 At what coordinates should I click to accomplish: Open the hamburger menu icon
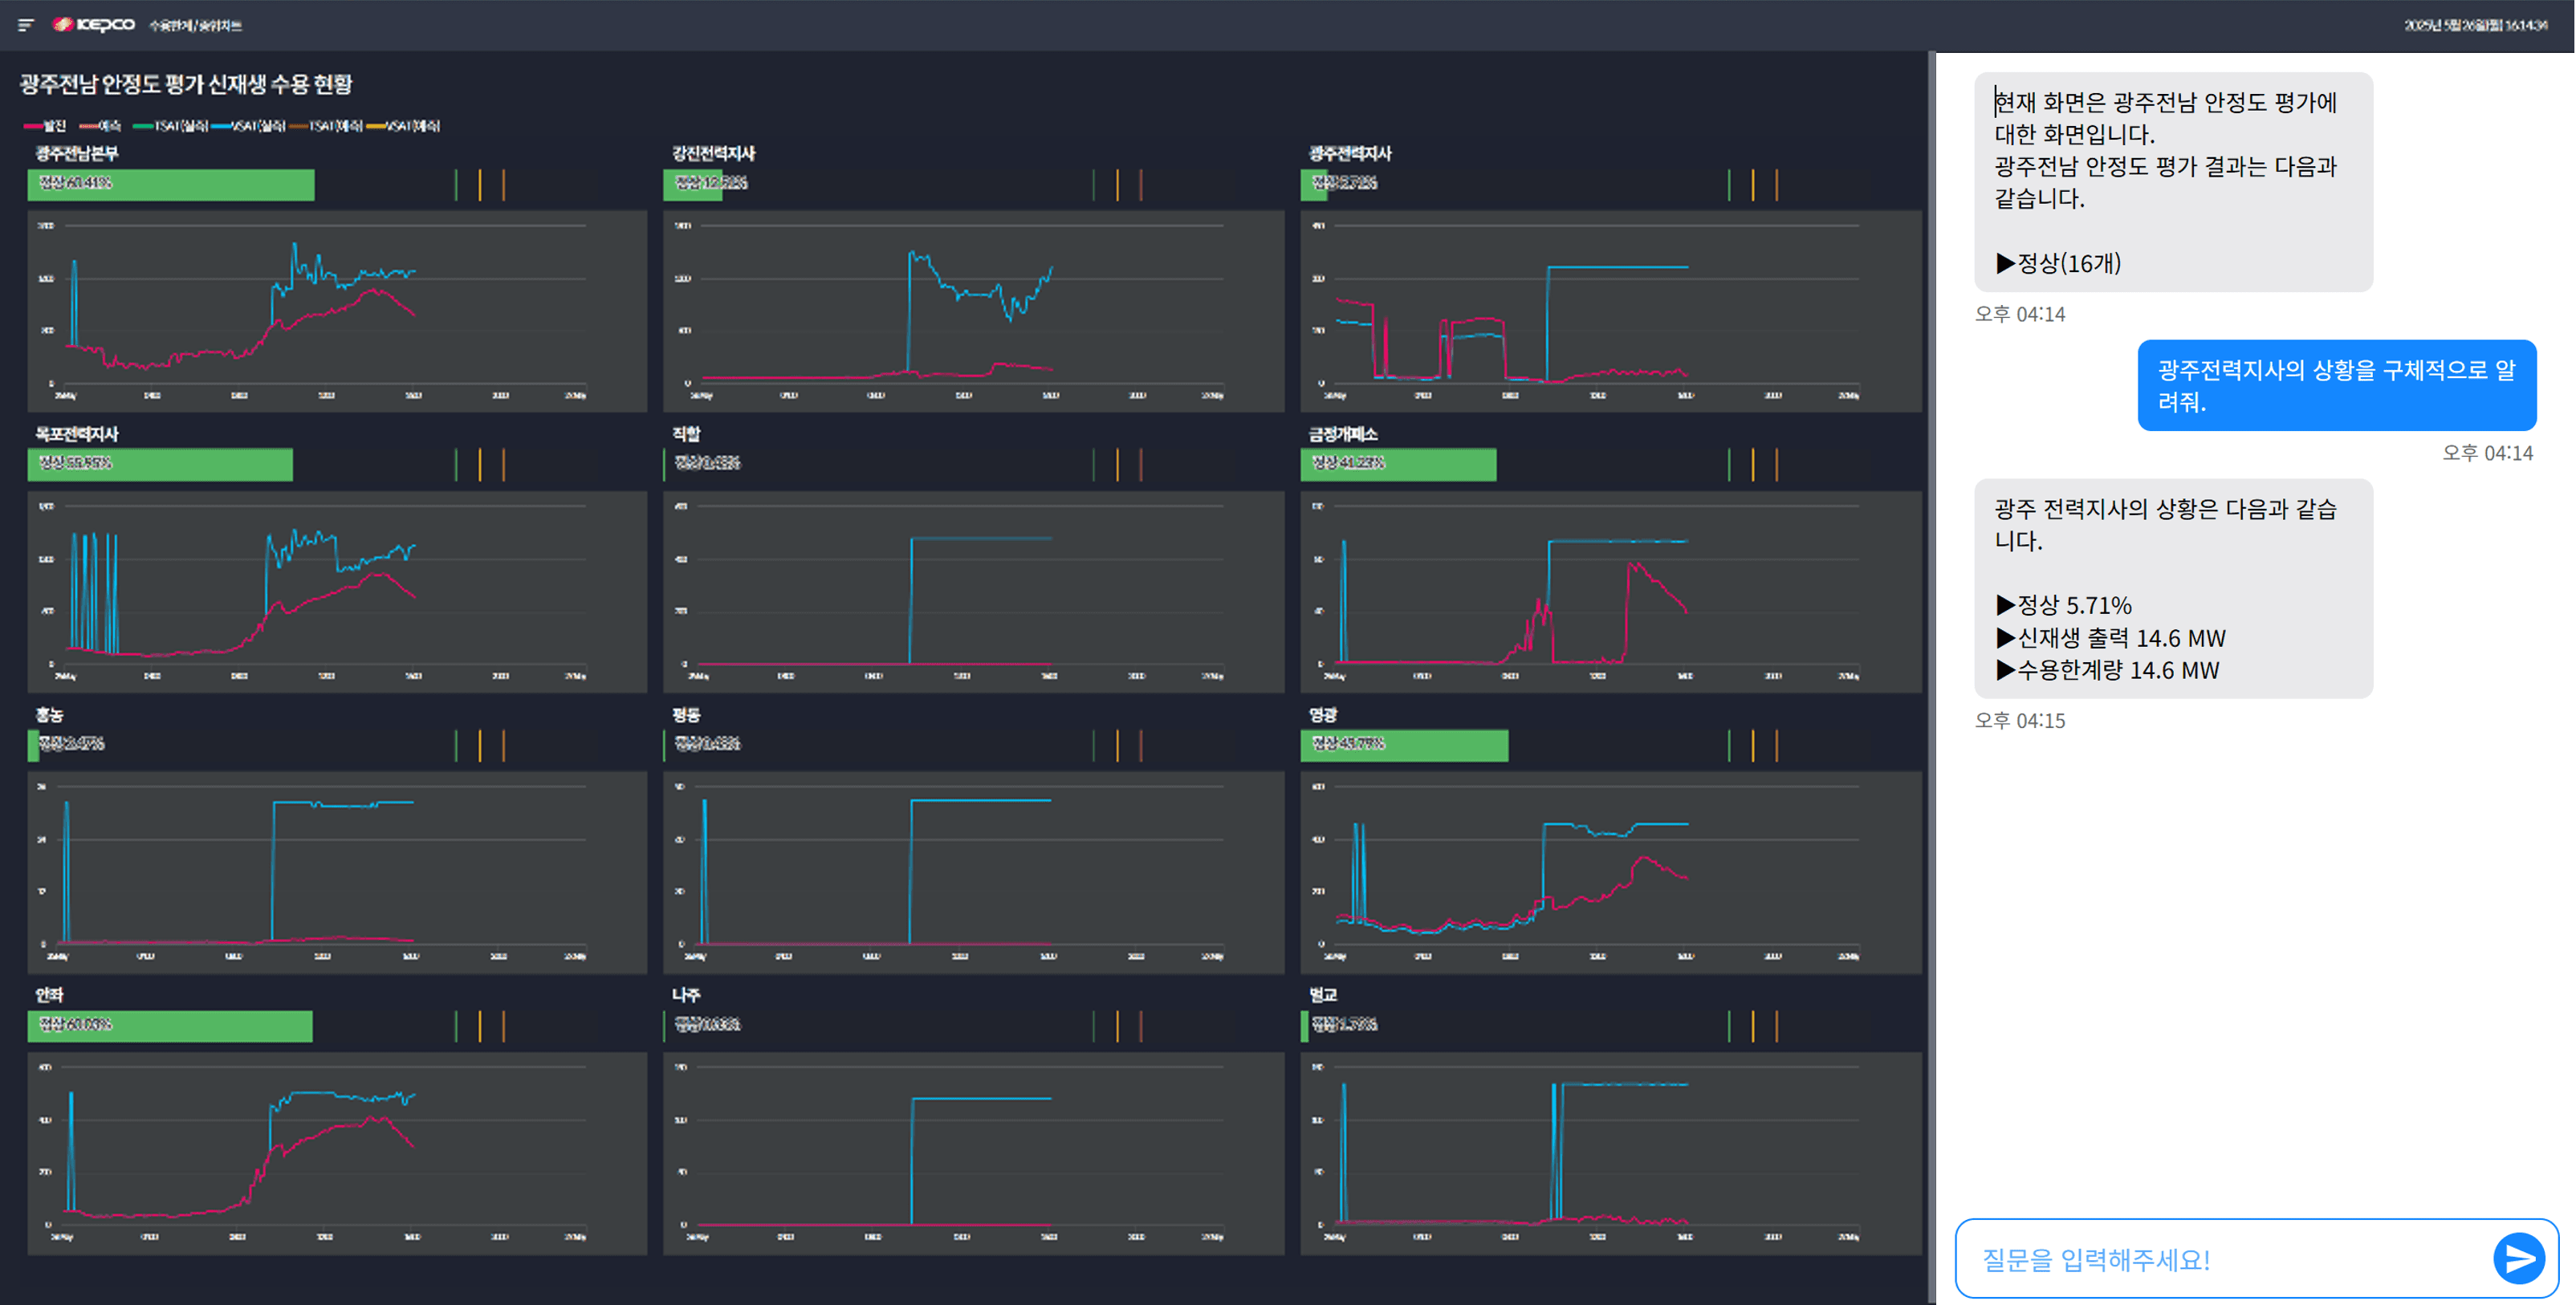(x=26, y=25)
